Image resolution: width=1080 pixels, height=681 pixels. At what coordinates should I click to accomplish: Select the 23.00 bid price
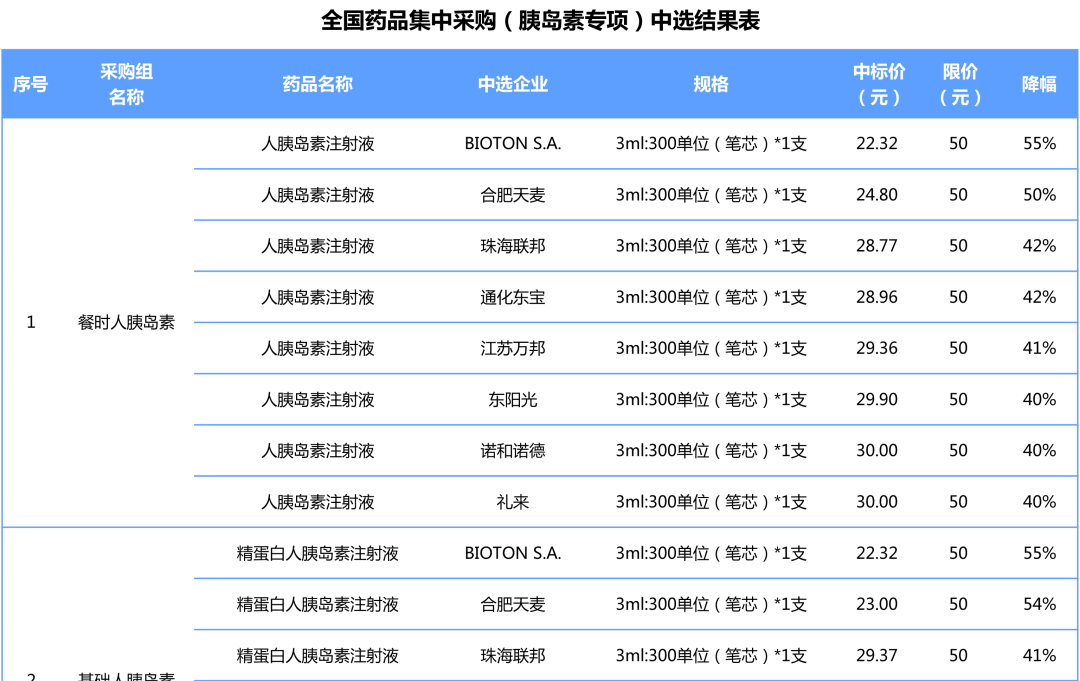click(x=877, y=604)
